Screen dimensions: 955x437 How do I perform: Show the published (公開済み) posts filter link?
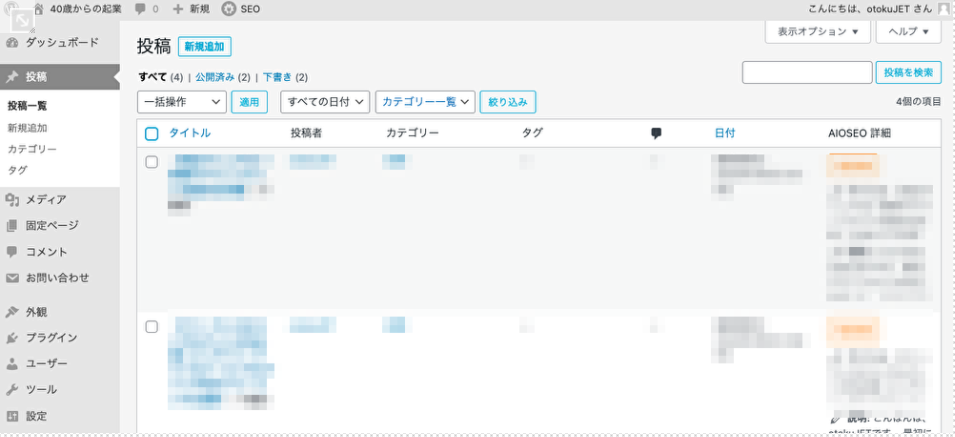point(216,77)
